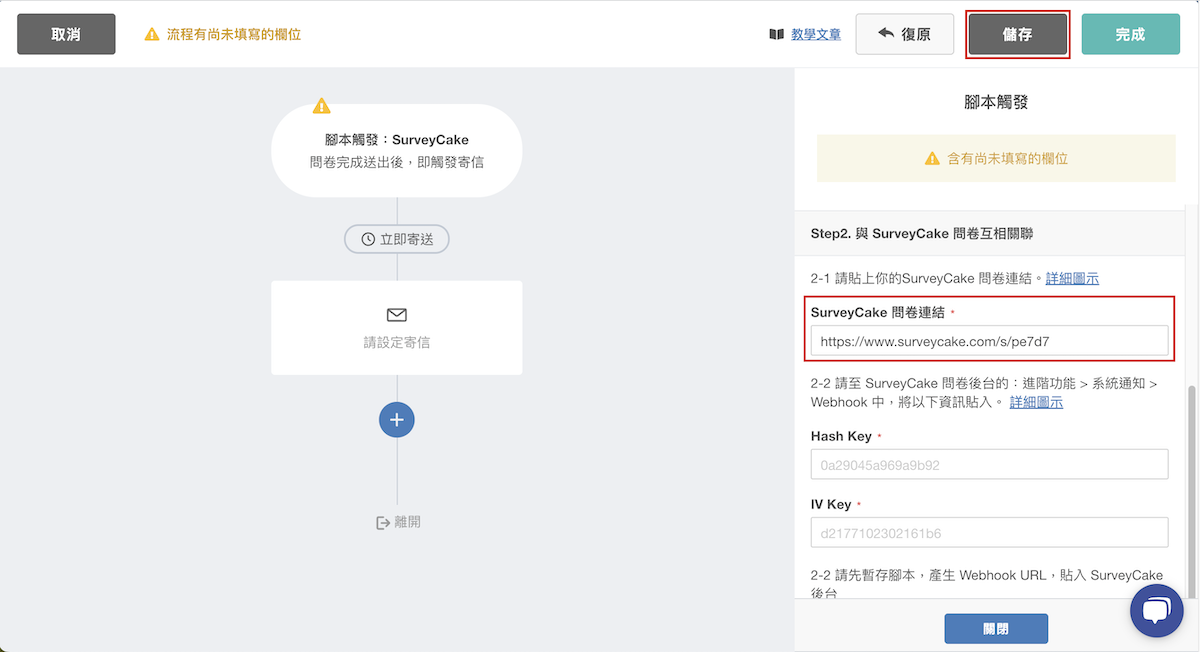Add a step with the plus button
Screen dimensions: 1200x652
coord(397,420)
